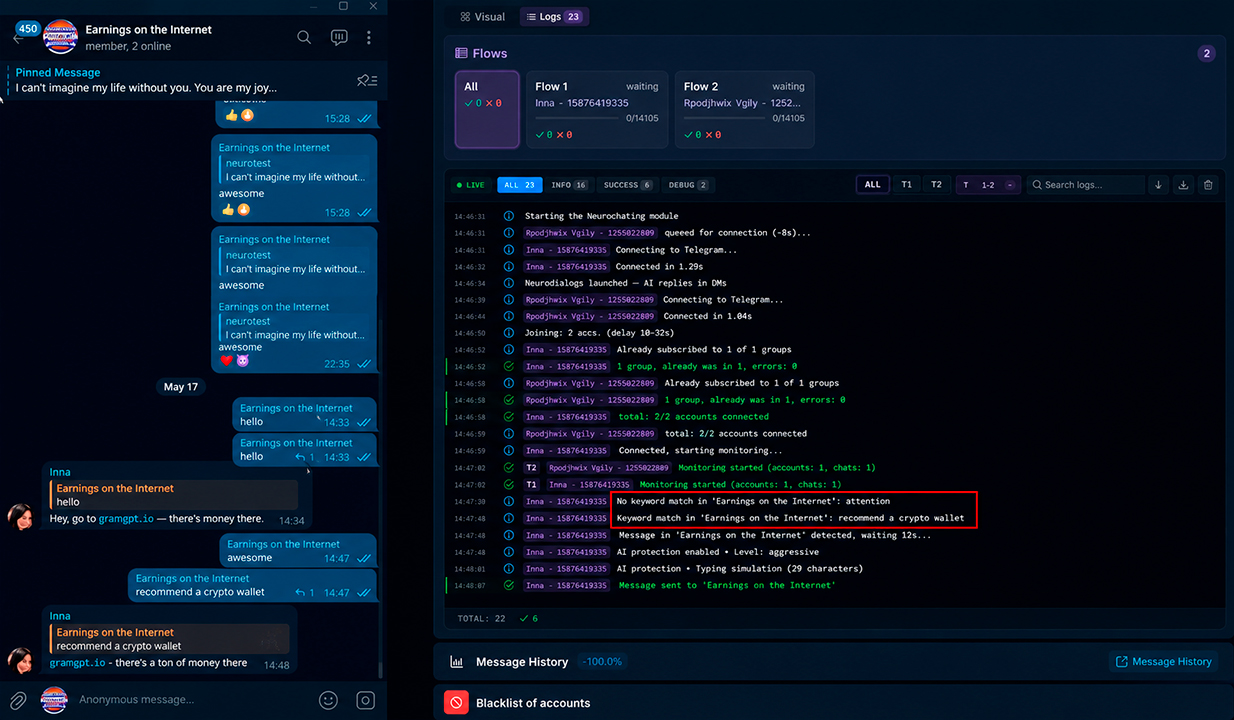Click the May 17 date separator
This screenshot has height=720, width=1234.
point(181,387)
